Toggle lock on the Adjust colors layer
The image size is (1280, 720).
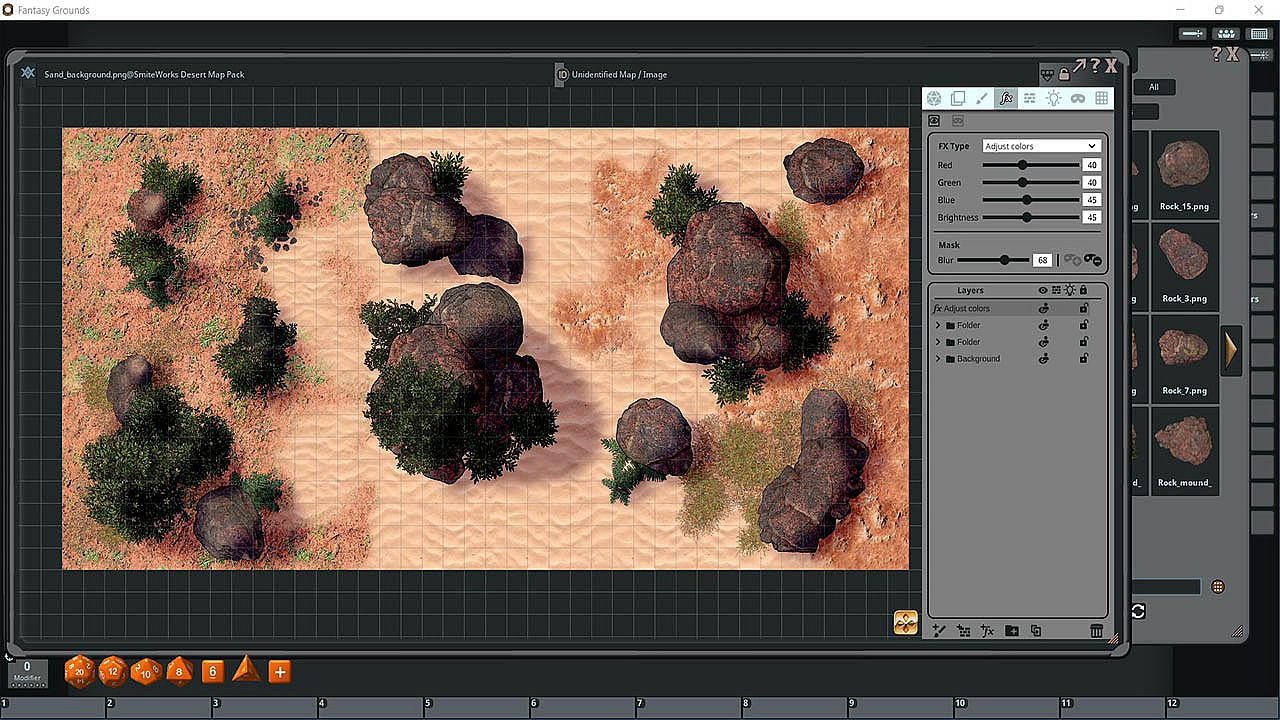coord(1084,309)
